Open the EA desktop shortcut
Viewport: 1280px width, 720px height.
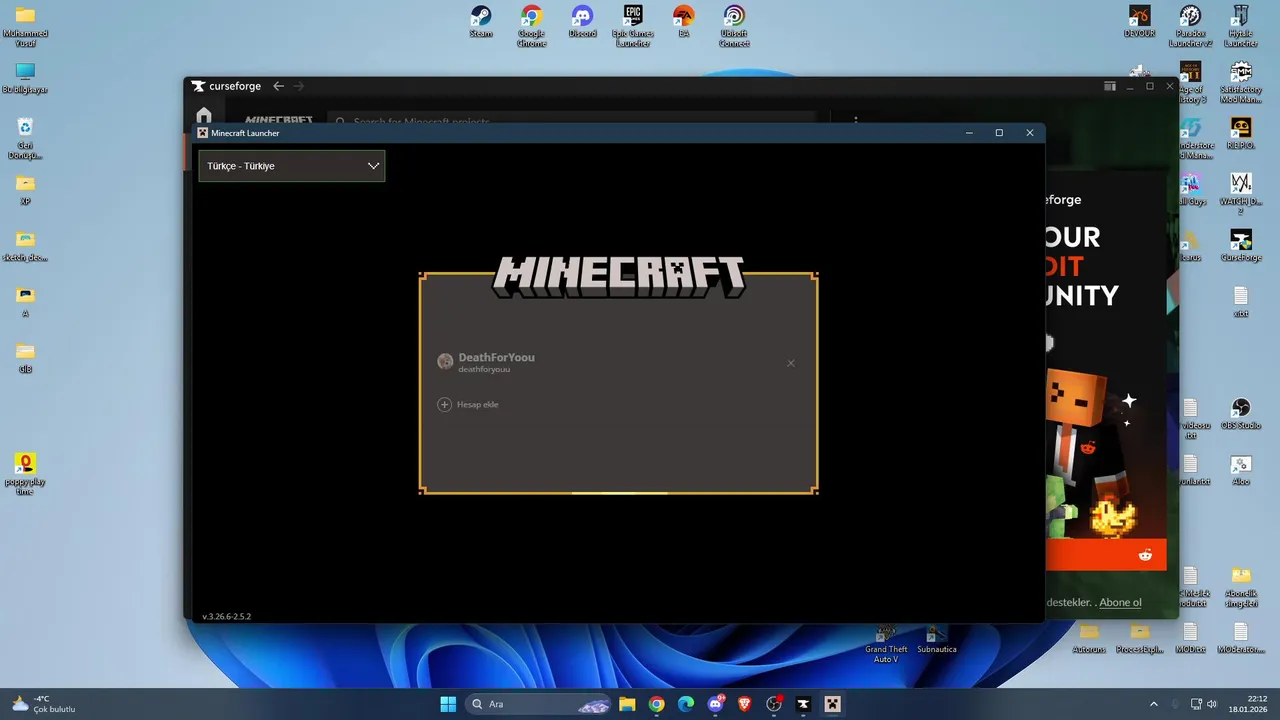pos(684,22)
